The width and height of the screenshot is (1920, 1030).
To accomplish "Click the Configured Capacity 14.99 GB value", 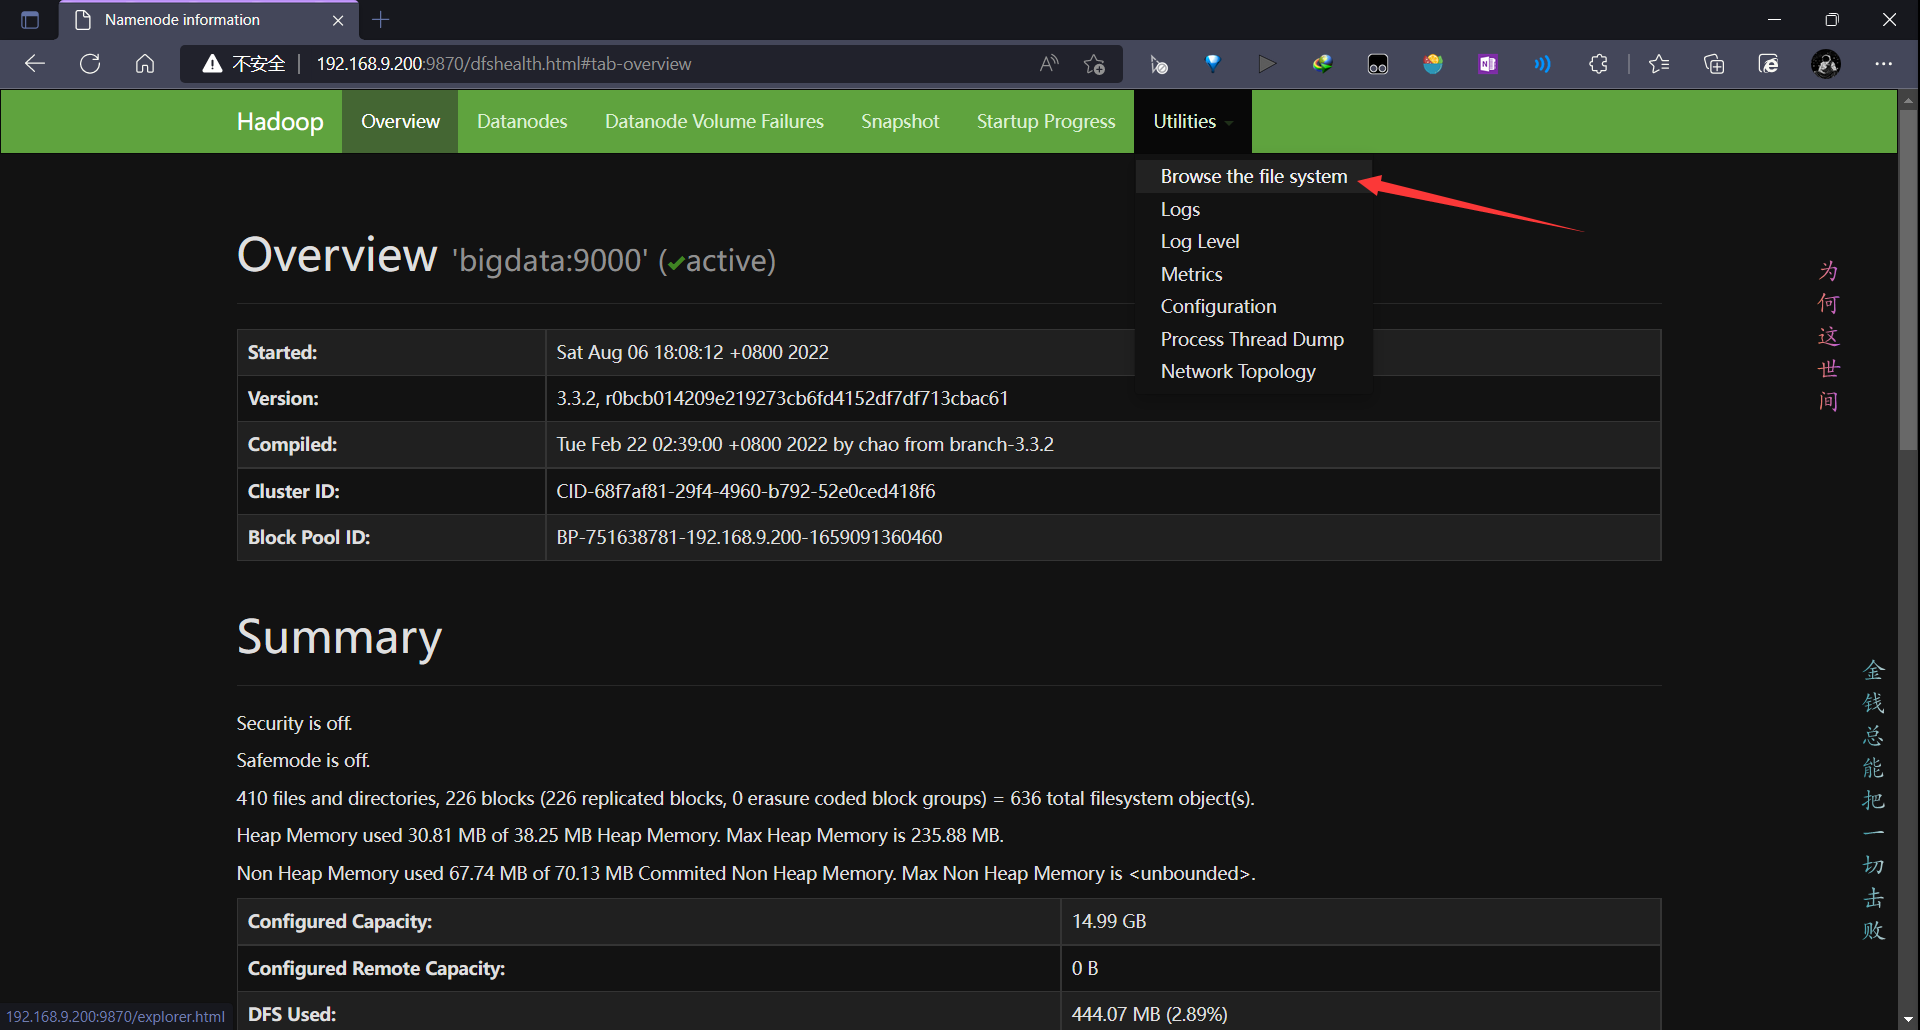I will (x=1109, y=921).
